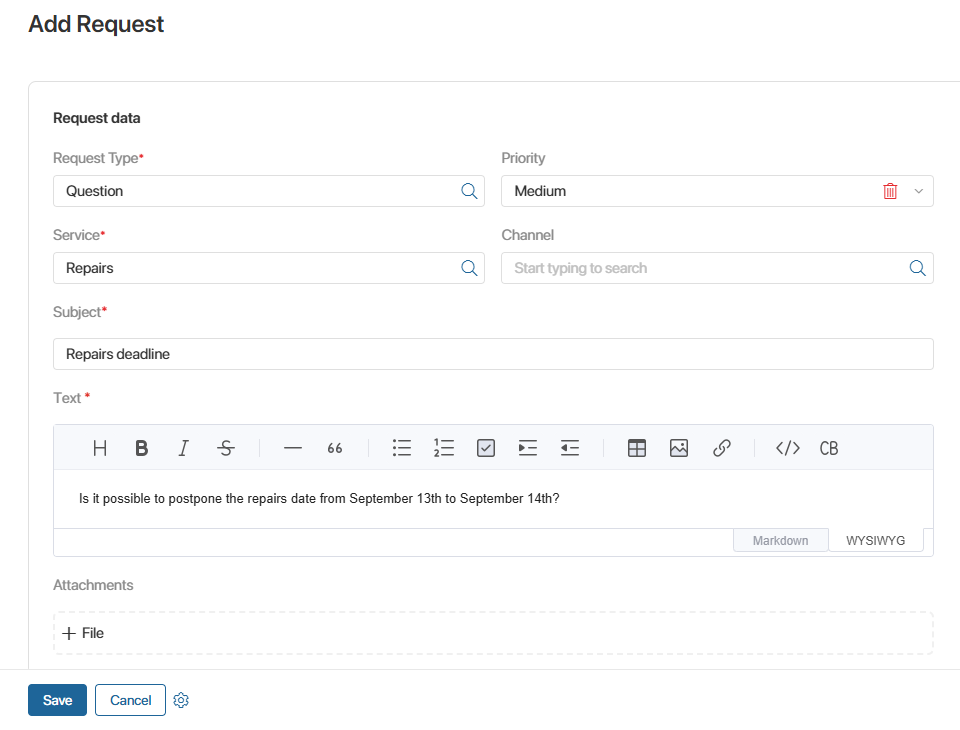Expand the Priority dropdown chevron
The height and width of the screenshot is (730, 960).
tap(919, 191)
